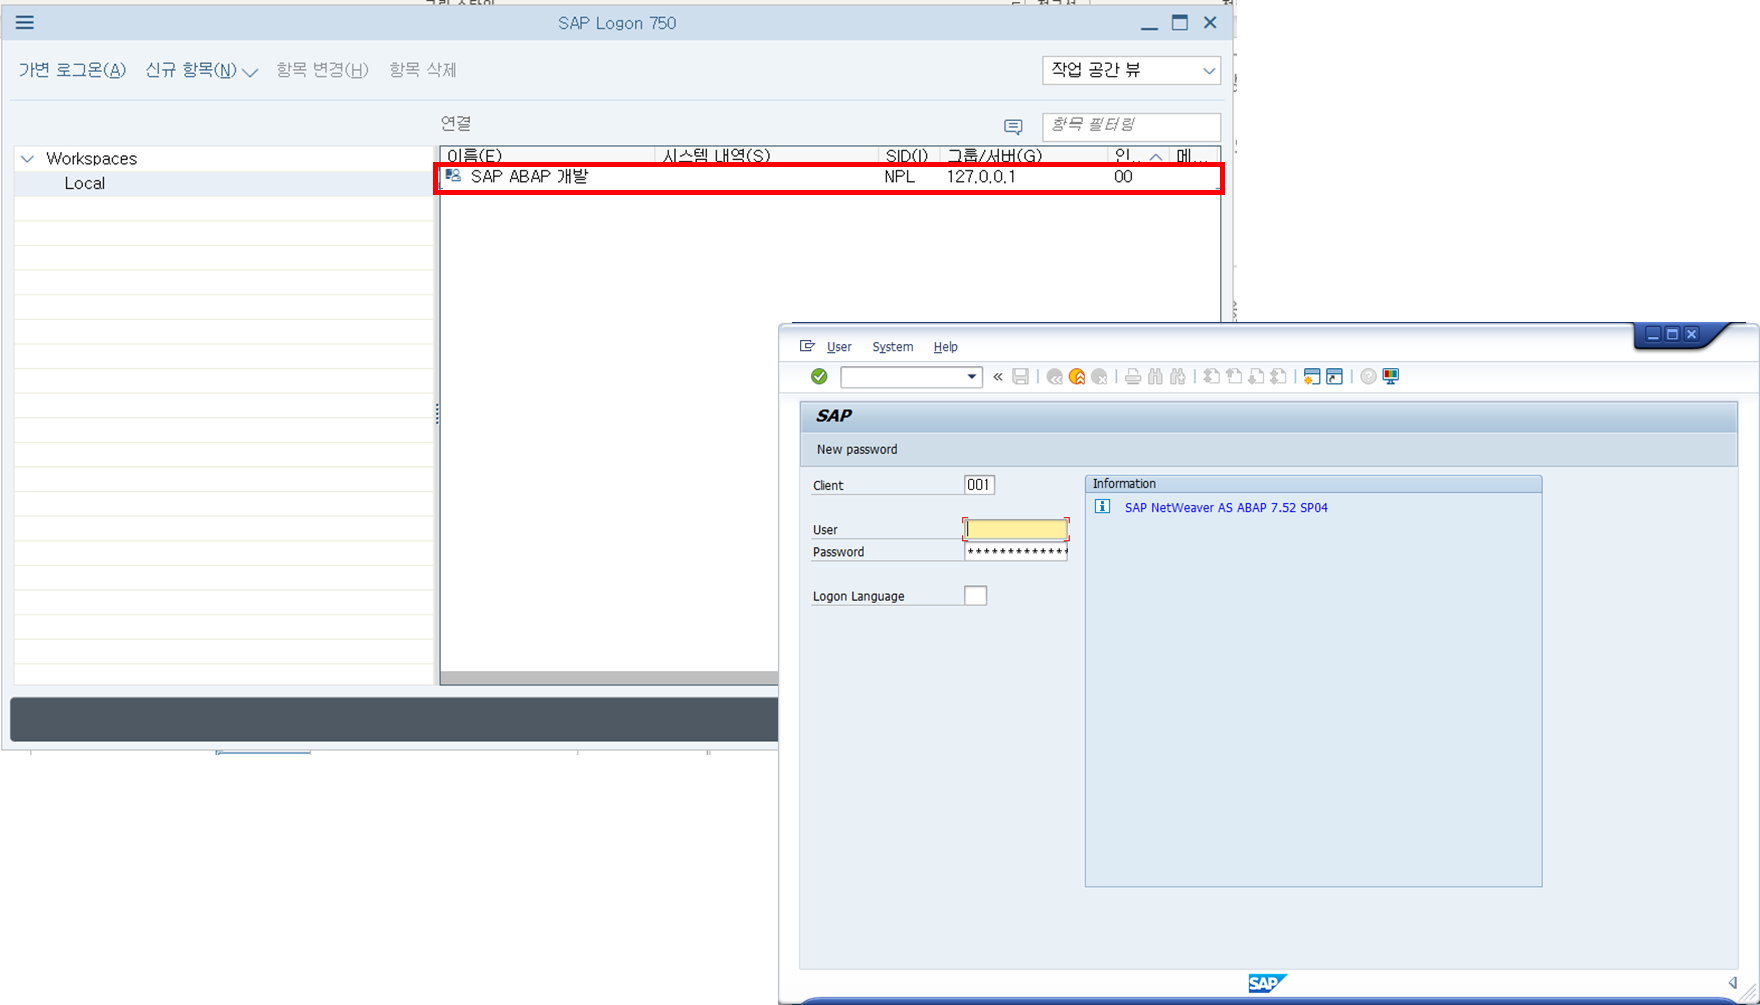This screenshot has width=1760, height=1005.
Task: Click the yellow User input field
Action: pyautogui.click(x=1016, y=529)
